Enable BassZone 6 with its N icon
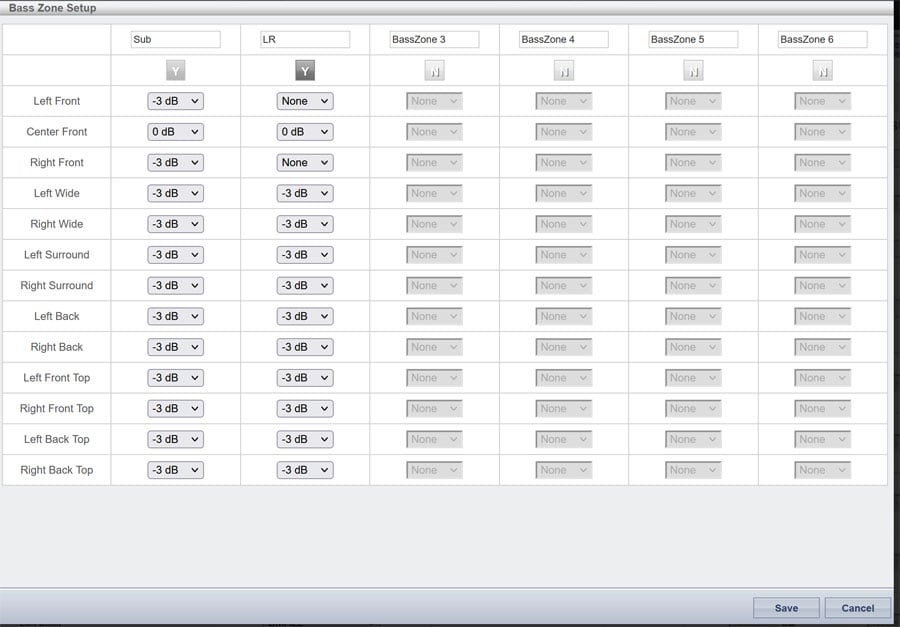 point(822,71)
